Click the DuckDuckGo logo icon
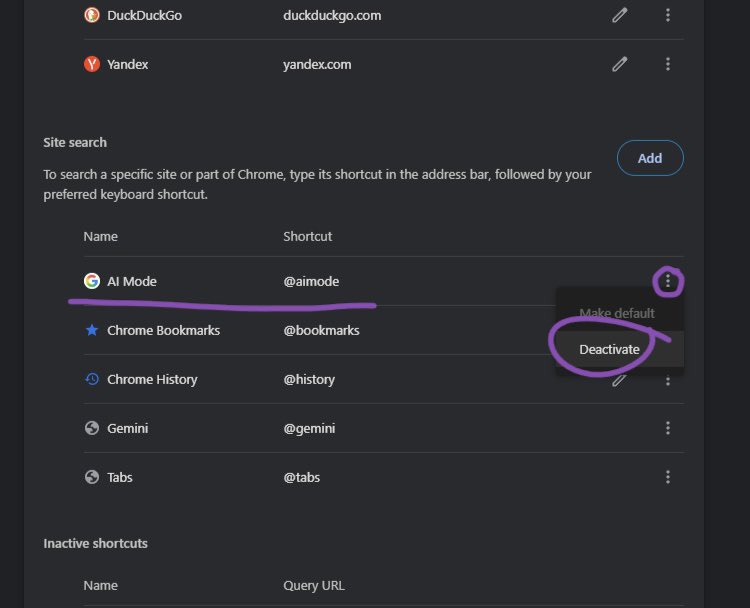The width and height of the screenshot is (750, 608). point(92,15)
